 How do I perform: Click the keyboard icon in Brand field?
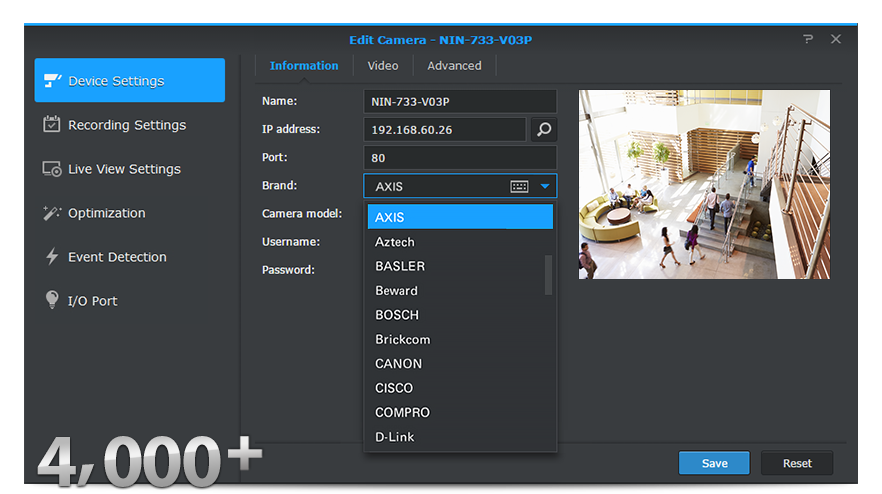coord(519,186)
